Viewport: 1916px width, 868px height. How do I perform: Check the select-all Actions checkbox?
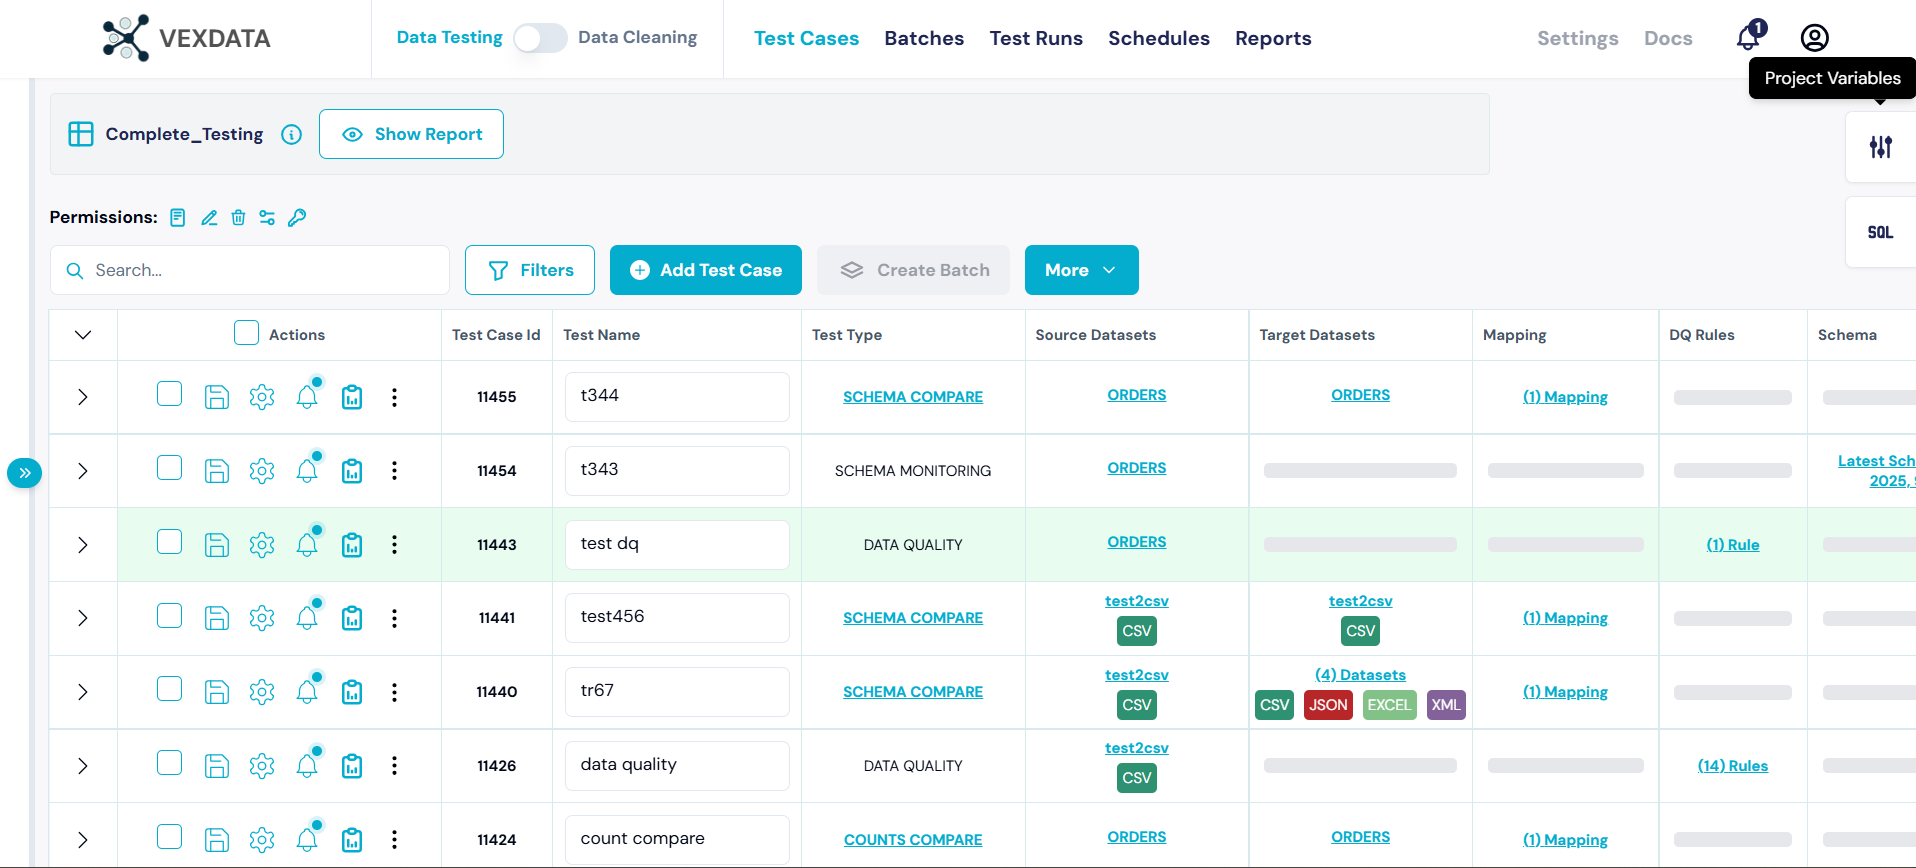pyautogui.click(x=246, y=333)
